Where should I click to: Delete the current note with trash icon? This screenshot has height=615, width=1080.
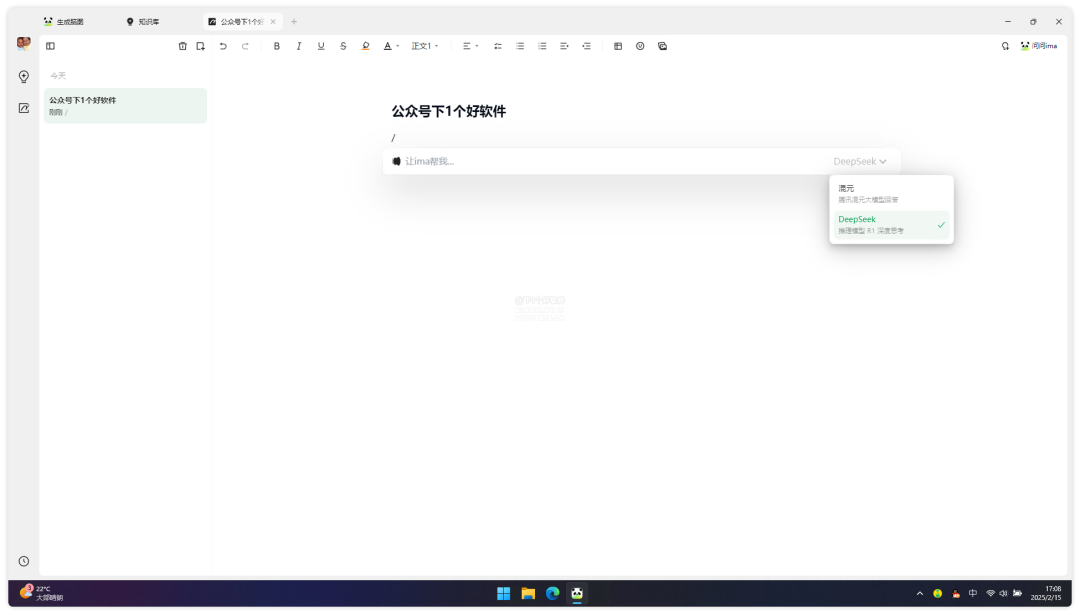[x=182, y=46]
